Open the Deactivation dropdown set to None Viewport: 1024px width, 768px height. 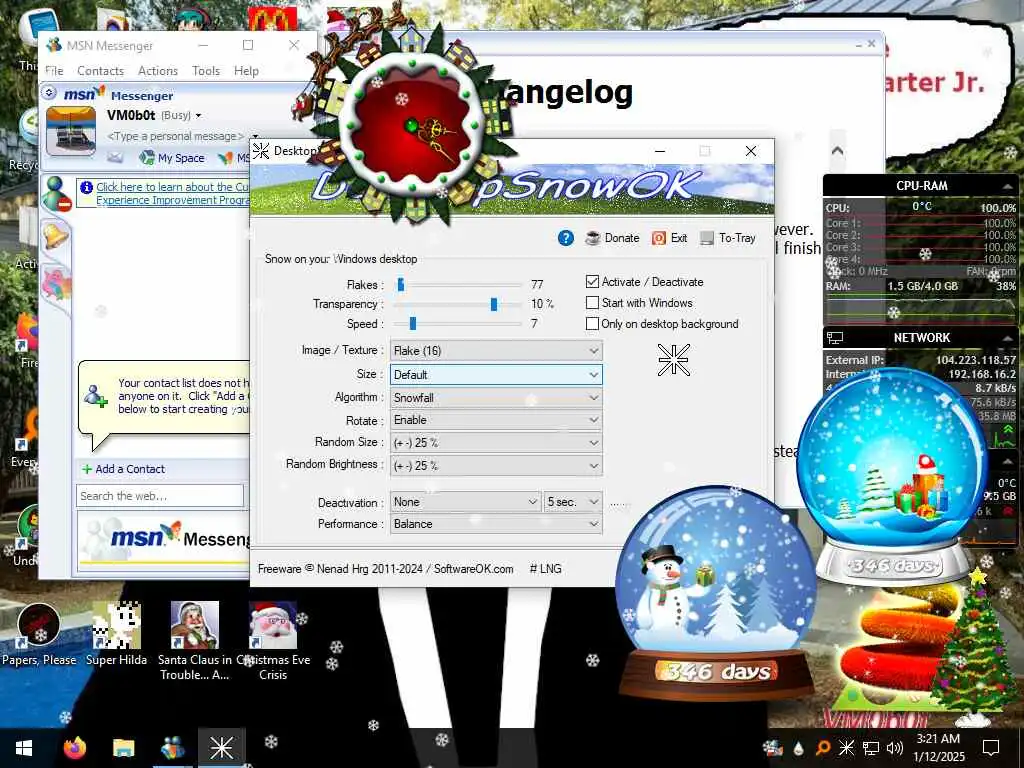click(465, 502)
